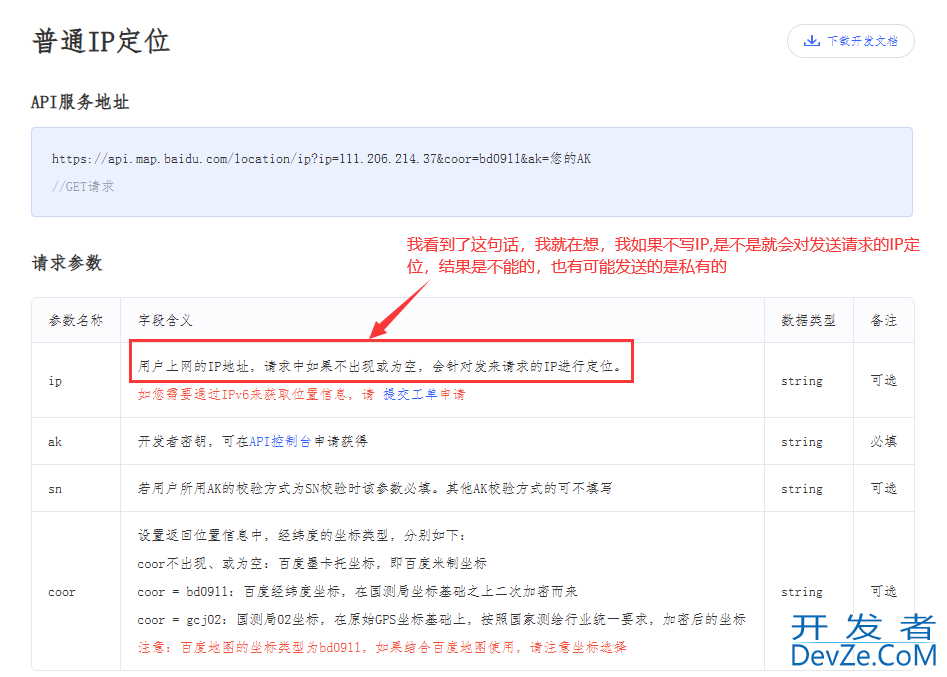The height and width of the screenshot is (677, 947).
Task: Click the API request URL in code block
Action: pyautogui.click(x=321, y=159)
